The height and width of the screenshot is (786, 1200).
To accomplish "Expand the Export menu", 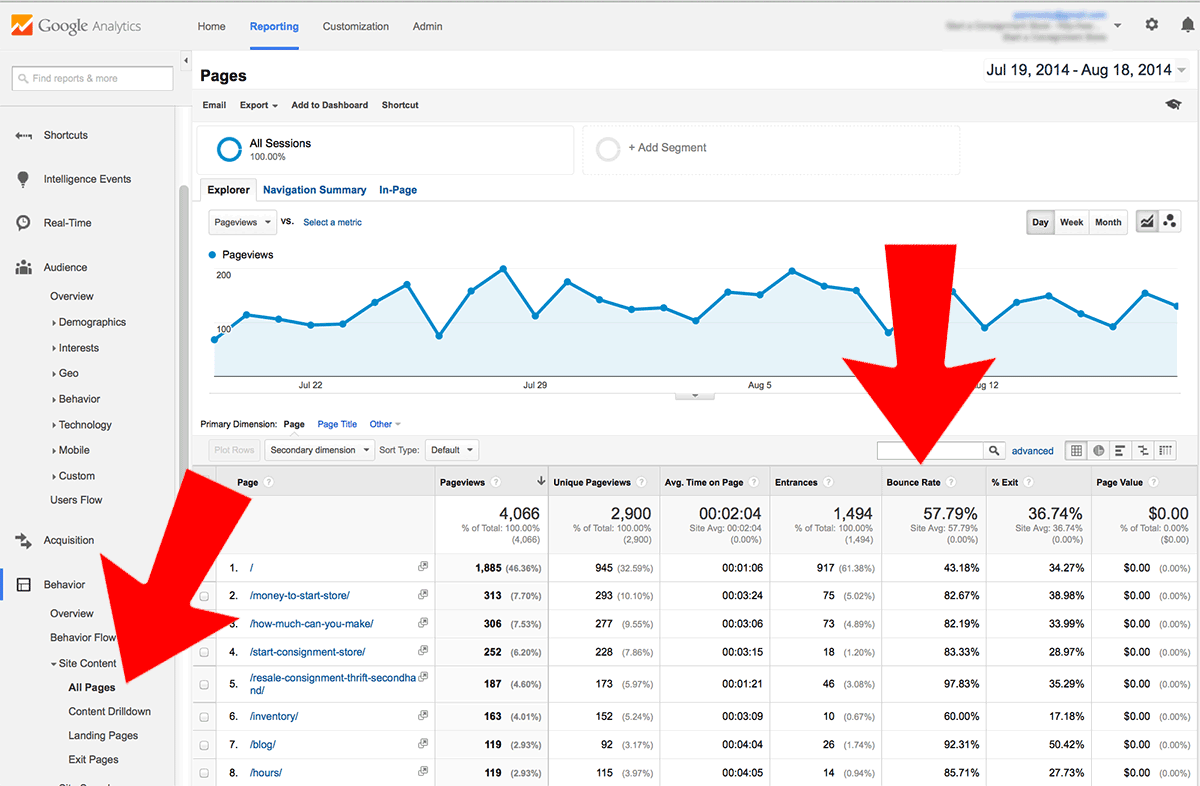I will [258, 105].
